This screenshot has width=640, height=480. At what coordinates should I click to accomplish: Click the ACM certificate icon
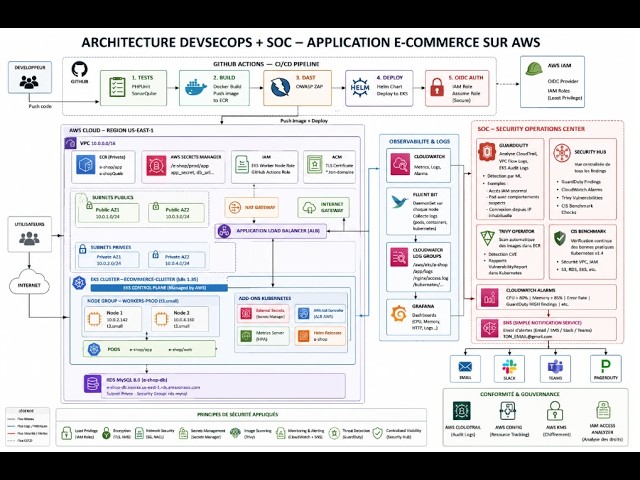314,164
